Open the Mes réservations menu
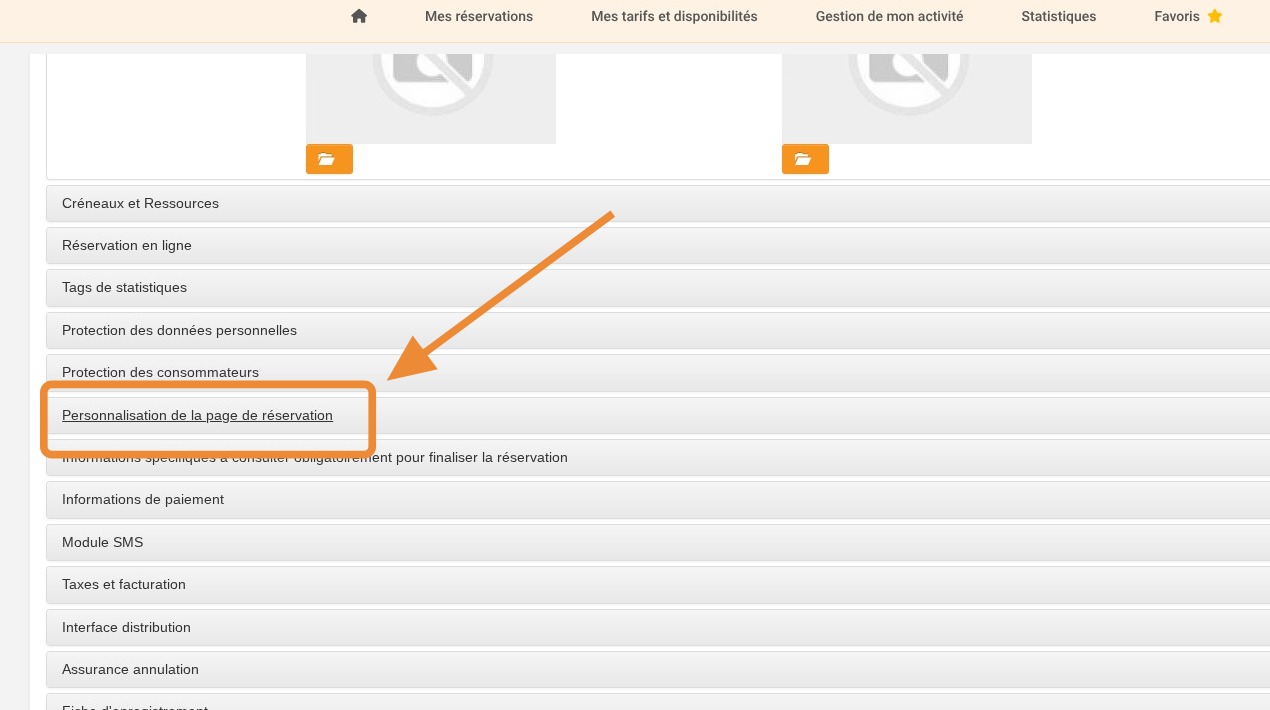Viewport: 1270px width, 710px height. point(479,16)
